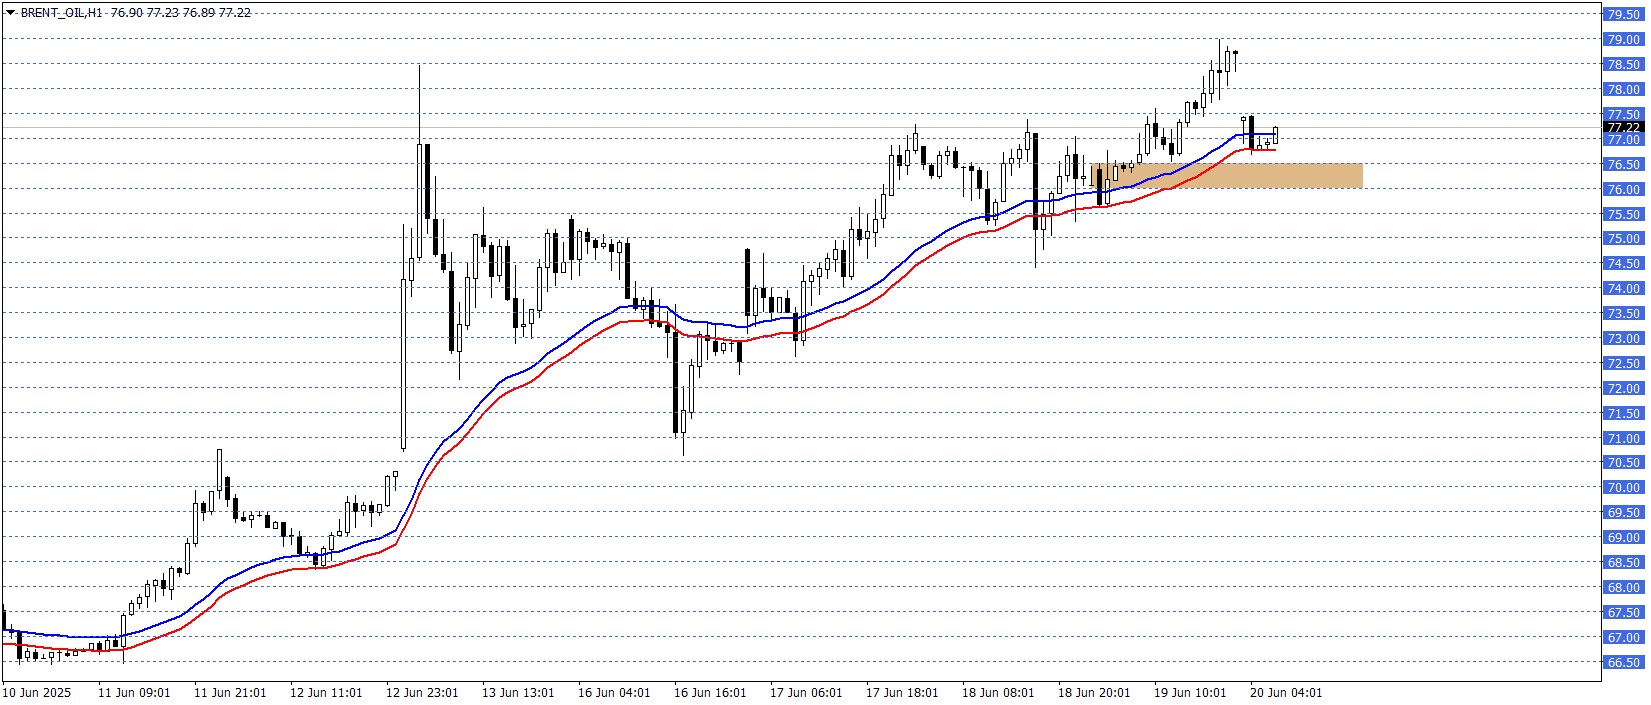
Task: Click price scale label 71.50
Action: coord(1623,414)
